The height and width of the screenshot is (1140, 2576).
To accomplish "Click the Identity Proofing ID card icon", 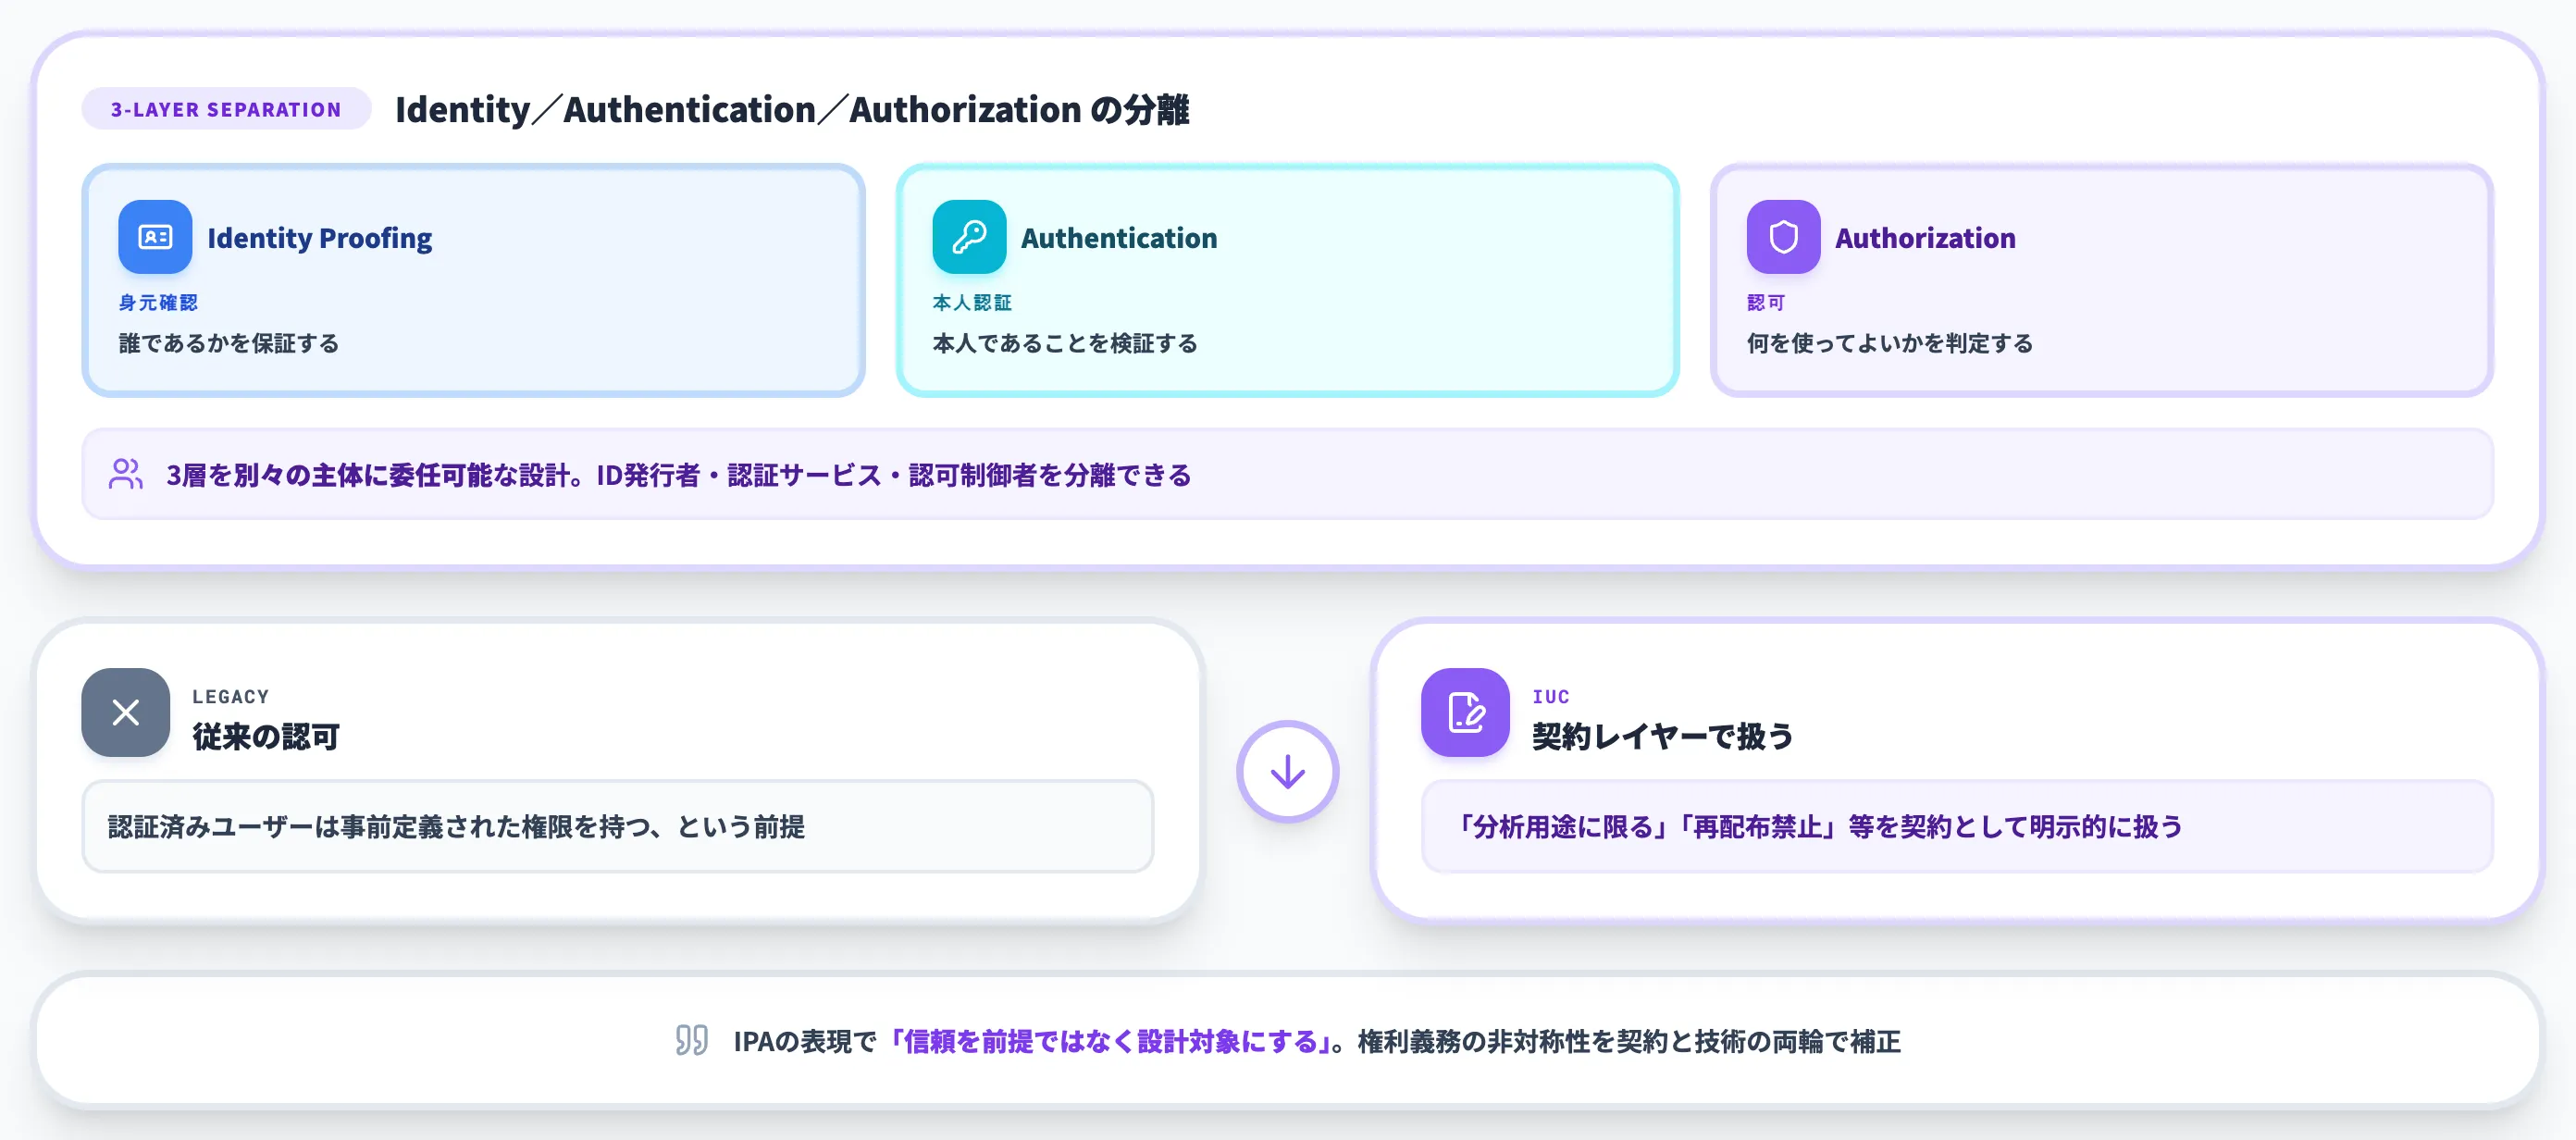I will pyautogui.click(x=155, y=237).
